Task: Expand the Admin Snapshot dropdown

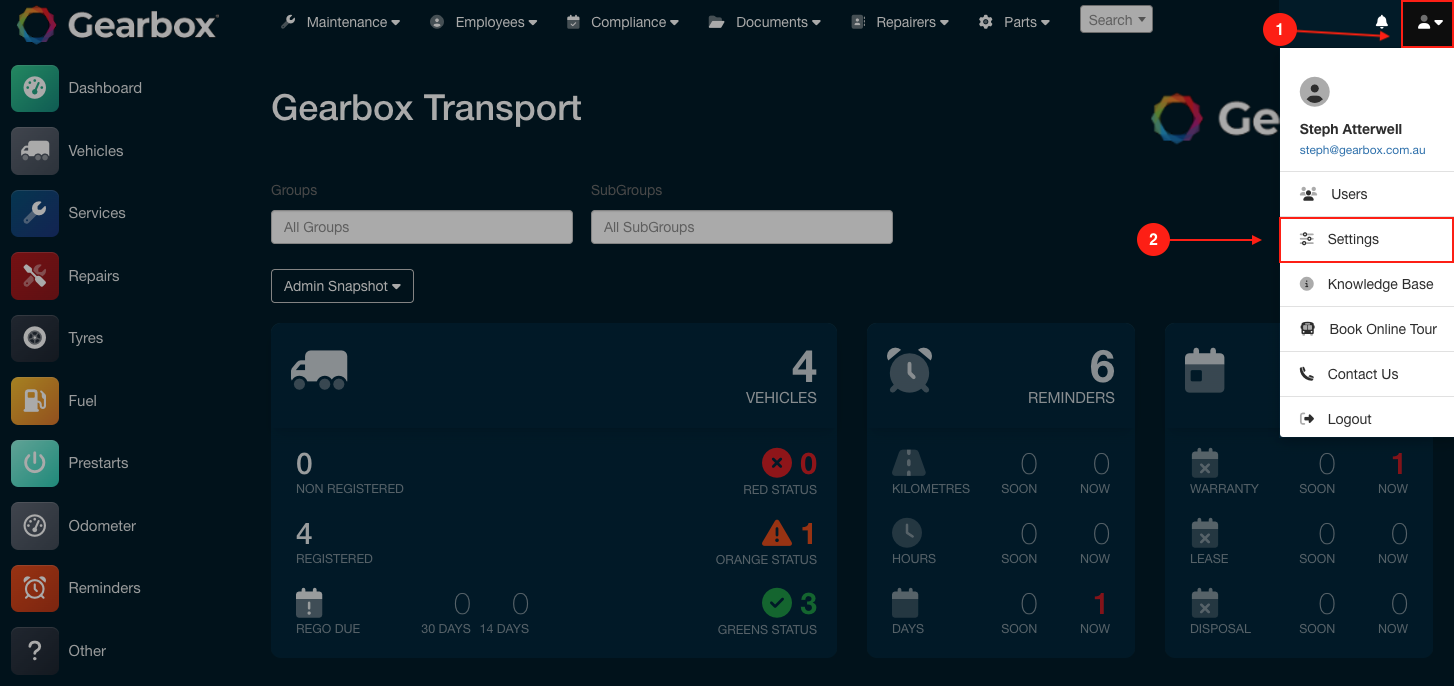Action: tap(342, 286)
